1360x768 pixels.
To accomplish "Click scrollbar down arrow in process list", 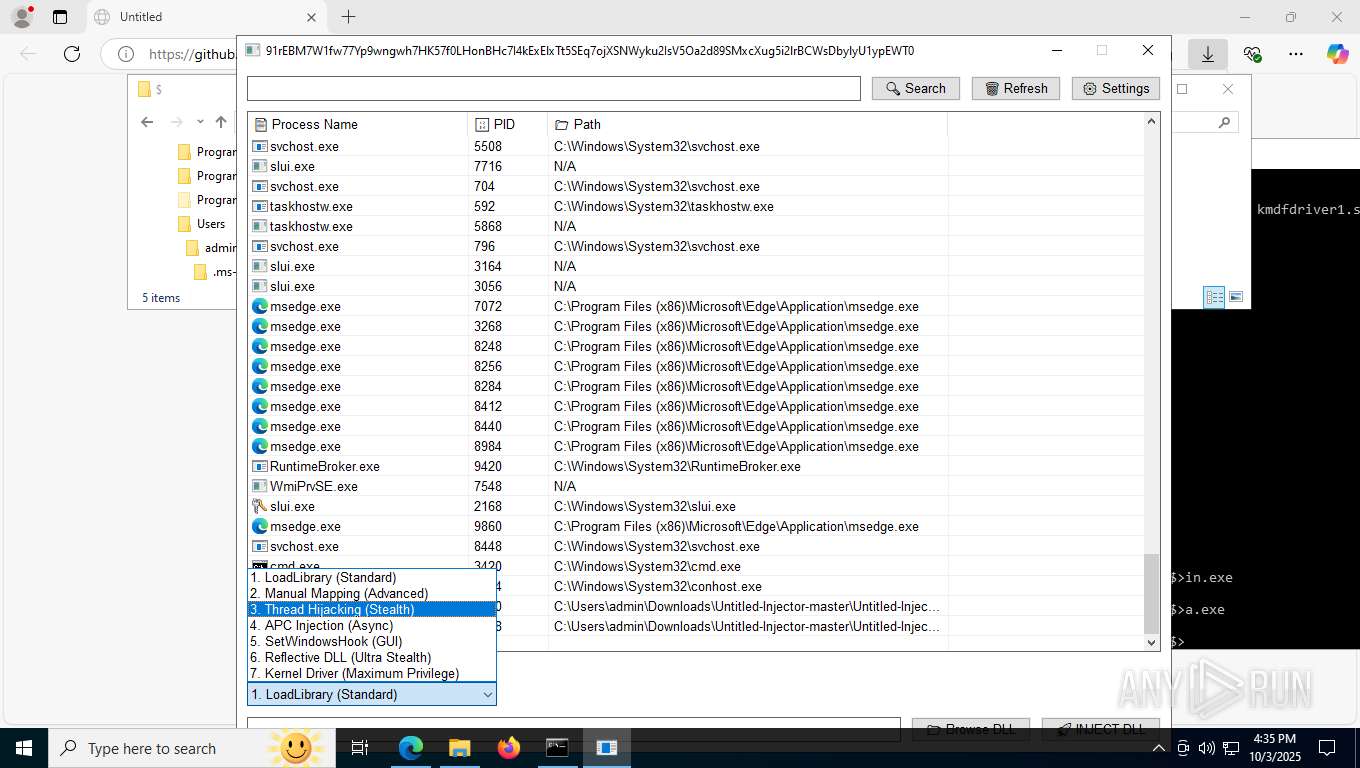I will tap(1151, 642).
